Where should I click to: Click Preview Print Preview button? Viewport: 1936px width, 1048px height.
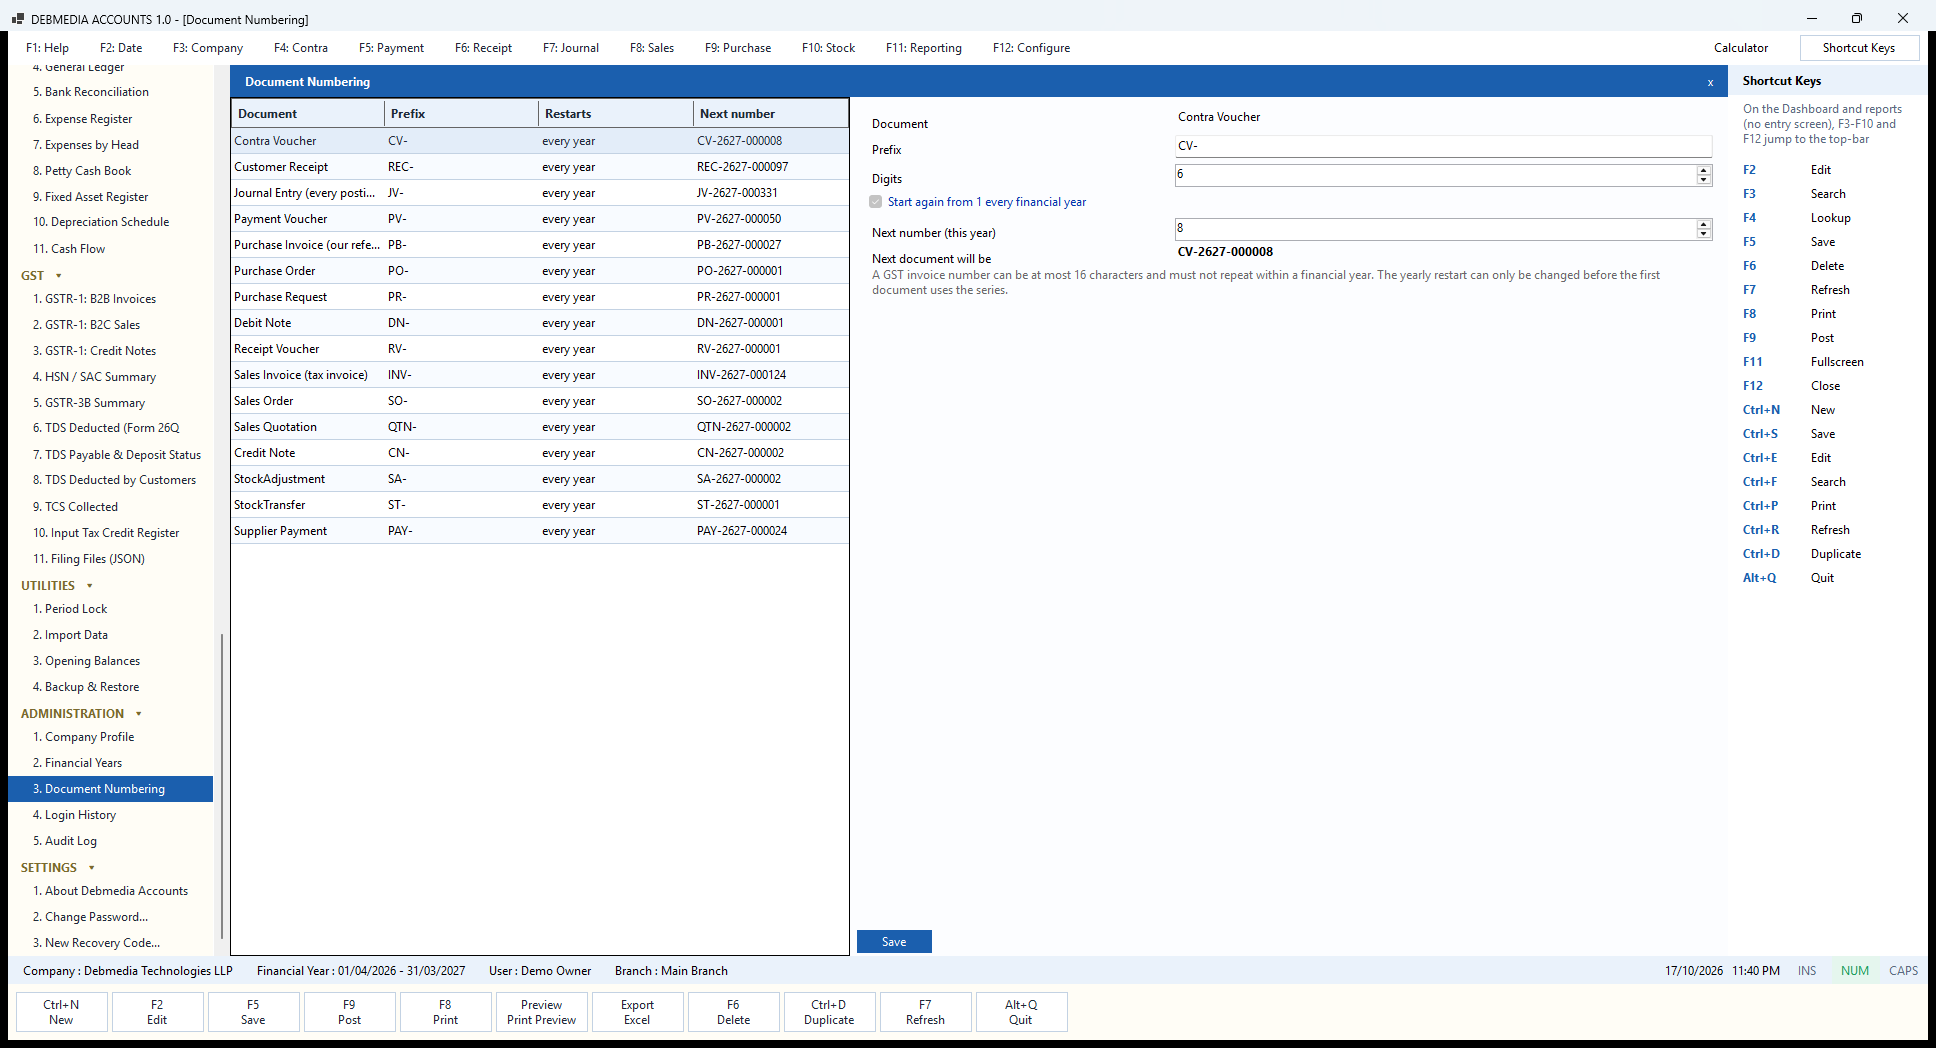pyautogui.click(x=541, y=1012)
